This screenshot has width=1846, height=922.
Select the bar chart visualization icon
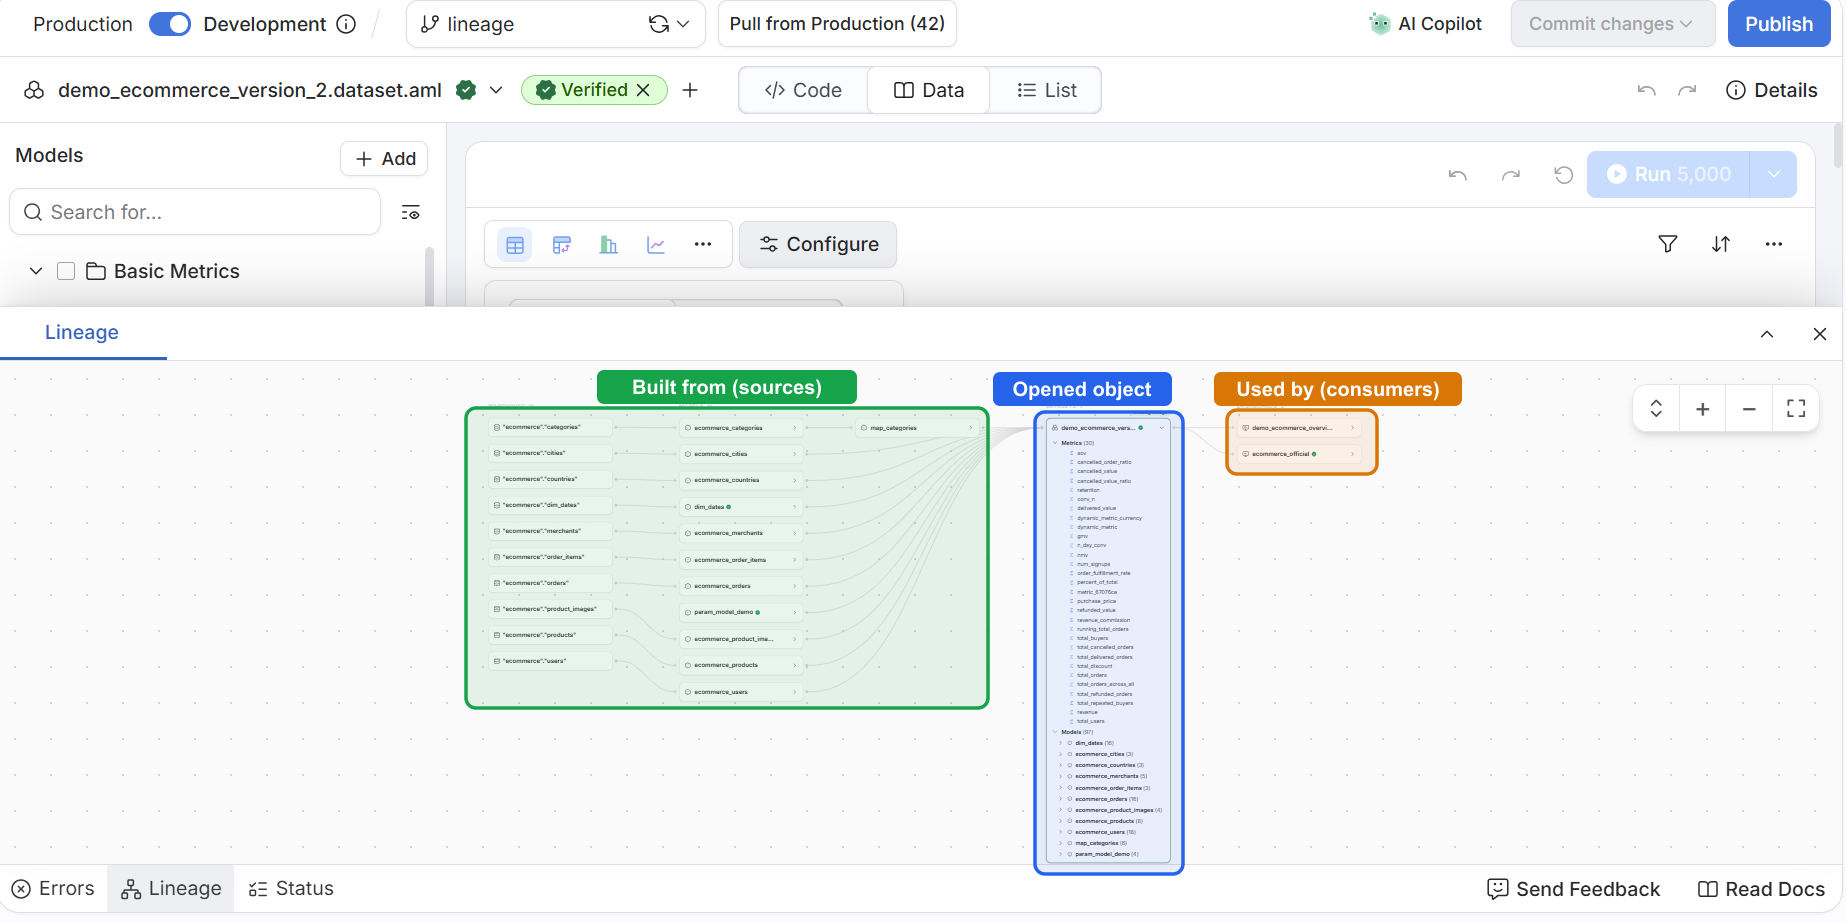[608, 245]
